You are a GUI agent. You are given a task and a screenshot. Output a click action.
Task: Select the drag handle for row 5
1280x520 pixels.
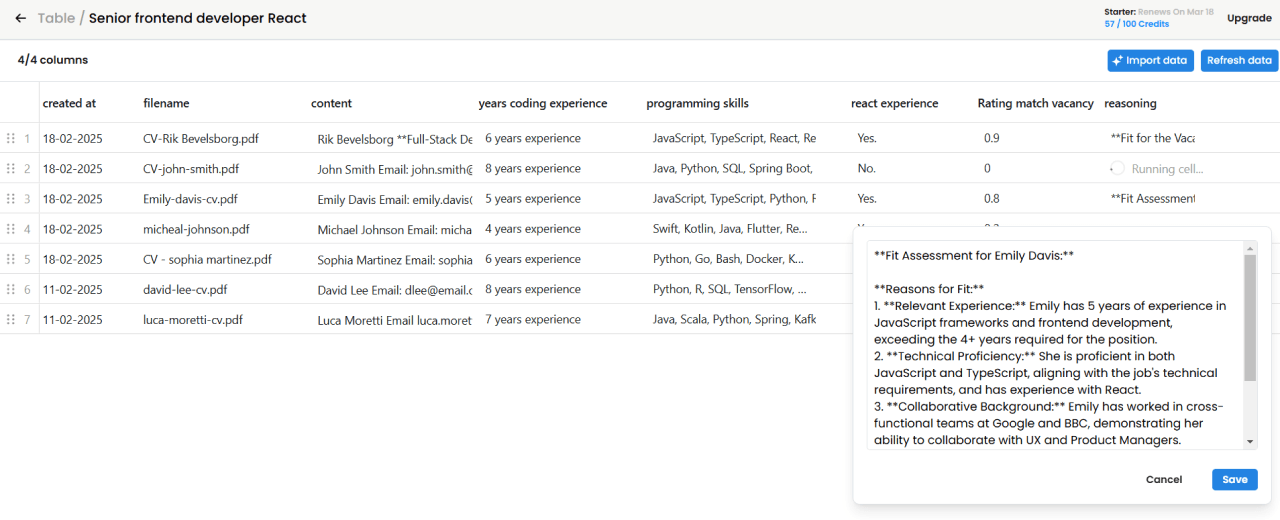(11, 259)
